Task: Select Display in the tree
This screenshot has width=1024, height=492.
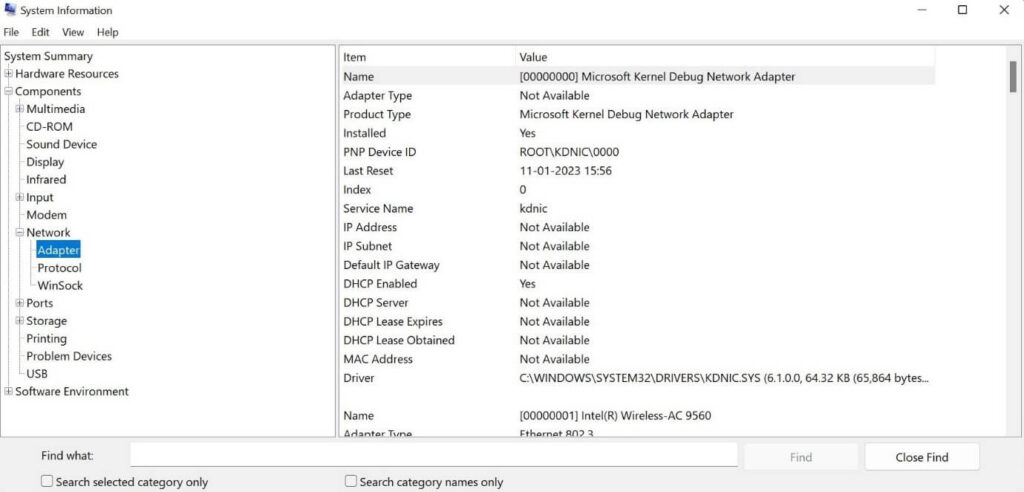Action: coord(45,162)
